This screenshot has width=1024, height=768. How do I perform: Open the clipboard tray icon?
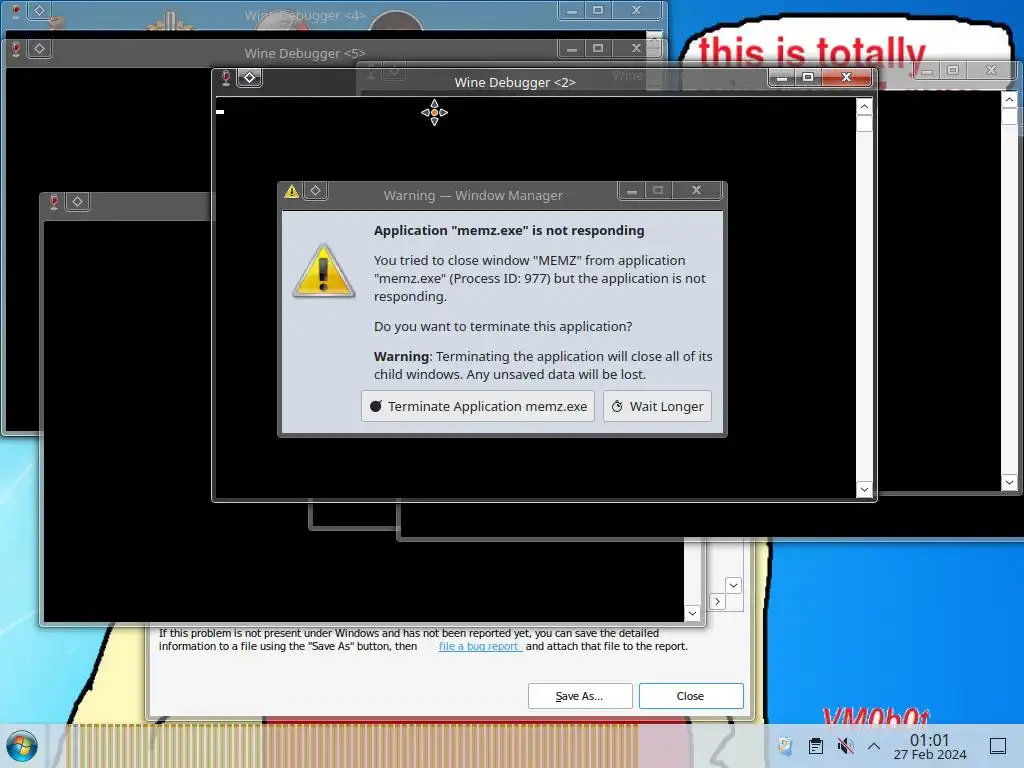coord(816,746)
